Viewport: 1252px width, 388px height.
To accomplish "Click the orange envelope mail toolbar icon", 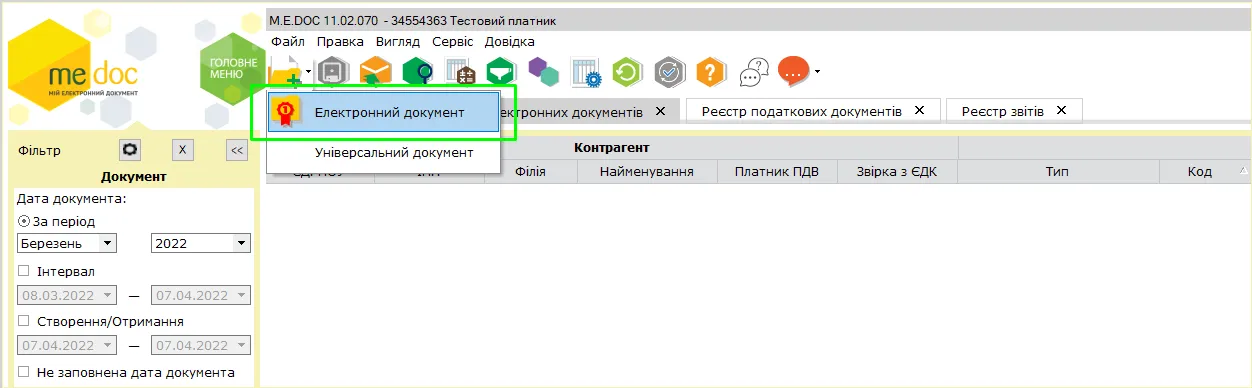I will tap(375, 72).
